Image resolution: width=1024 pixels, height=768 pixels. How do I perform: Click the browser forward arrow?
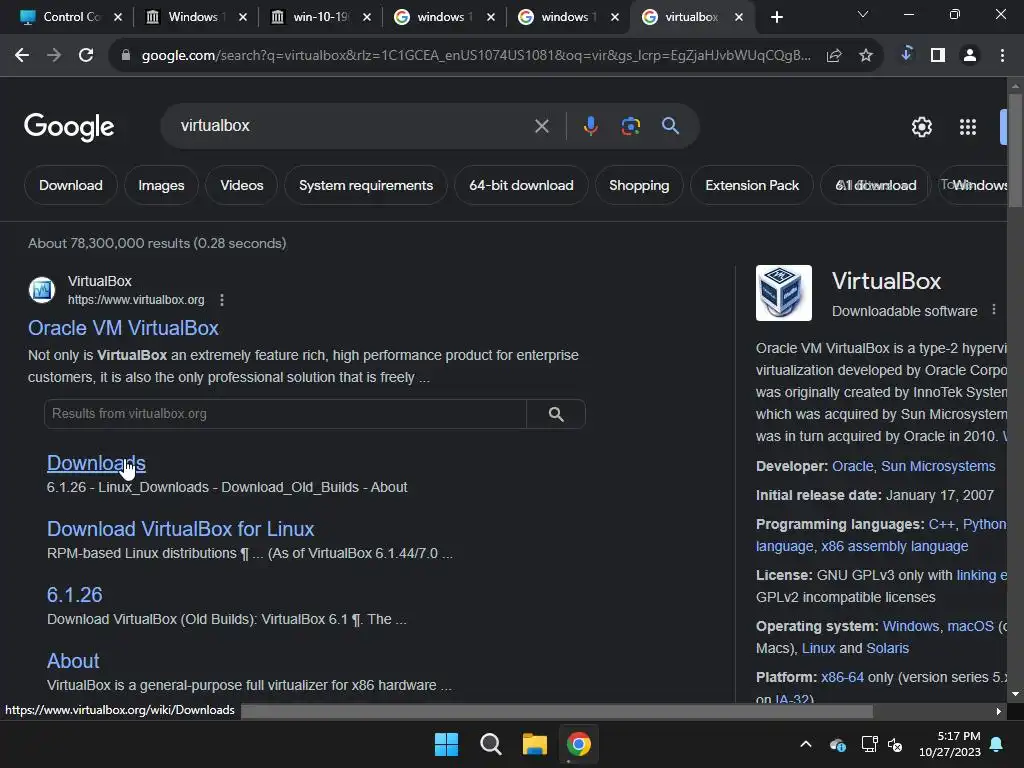click(54, 56)
